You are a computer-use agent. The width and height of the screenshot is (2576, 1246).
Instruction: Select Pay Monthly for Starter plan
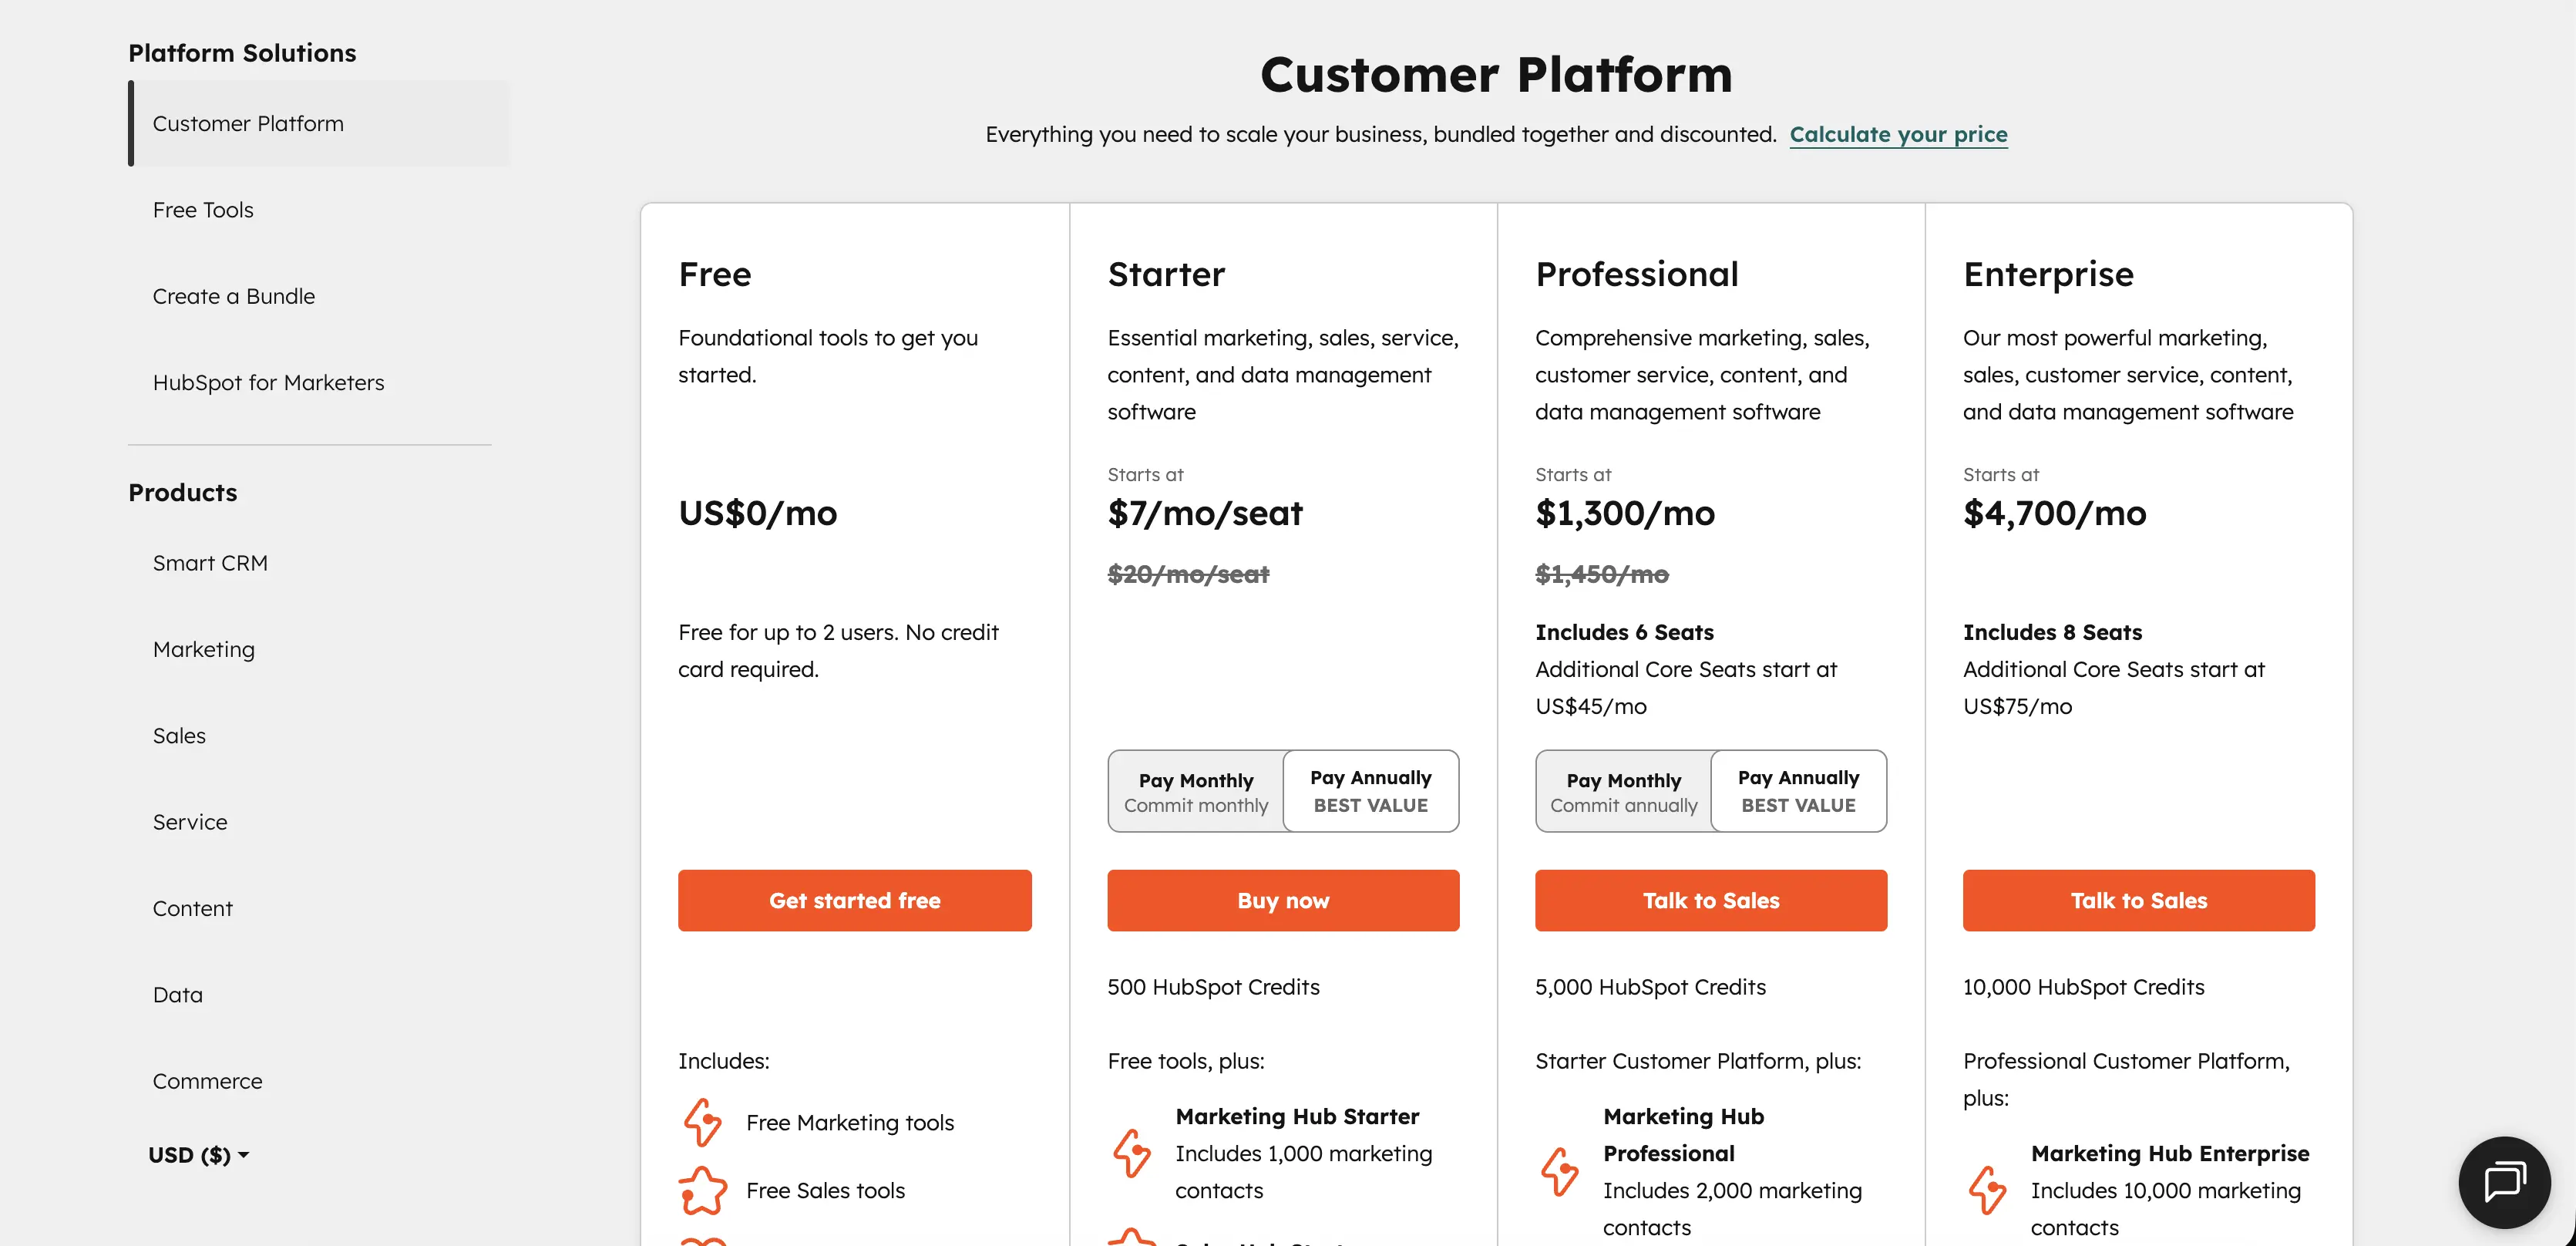pos(1195,791)
